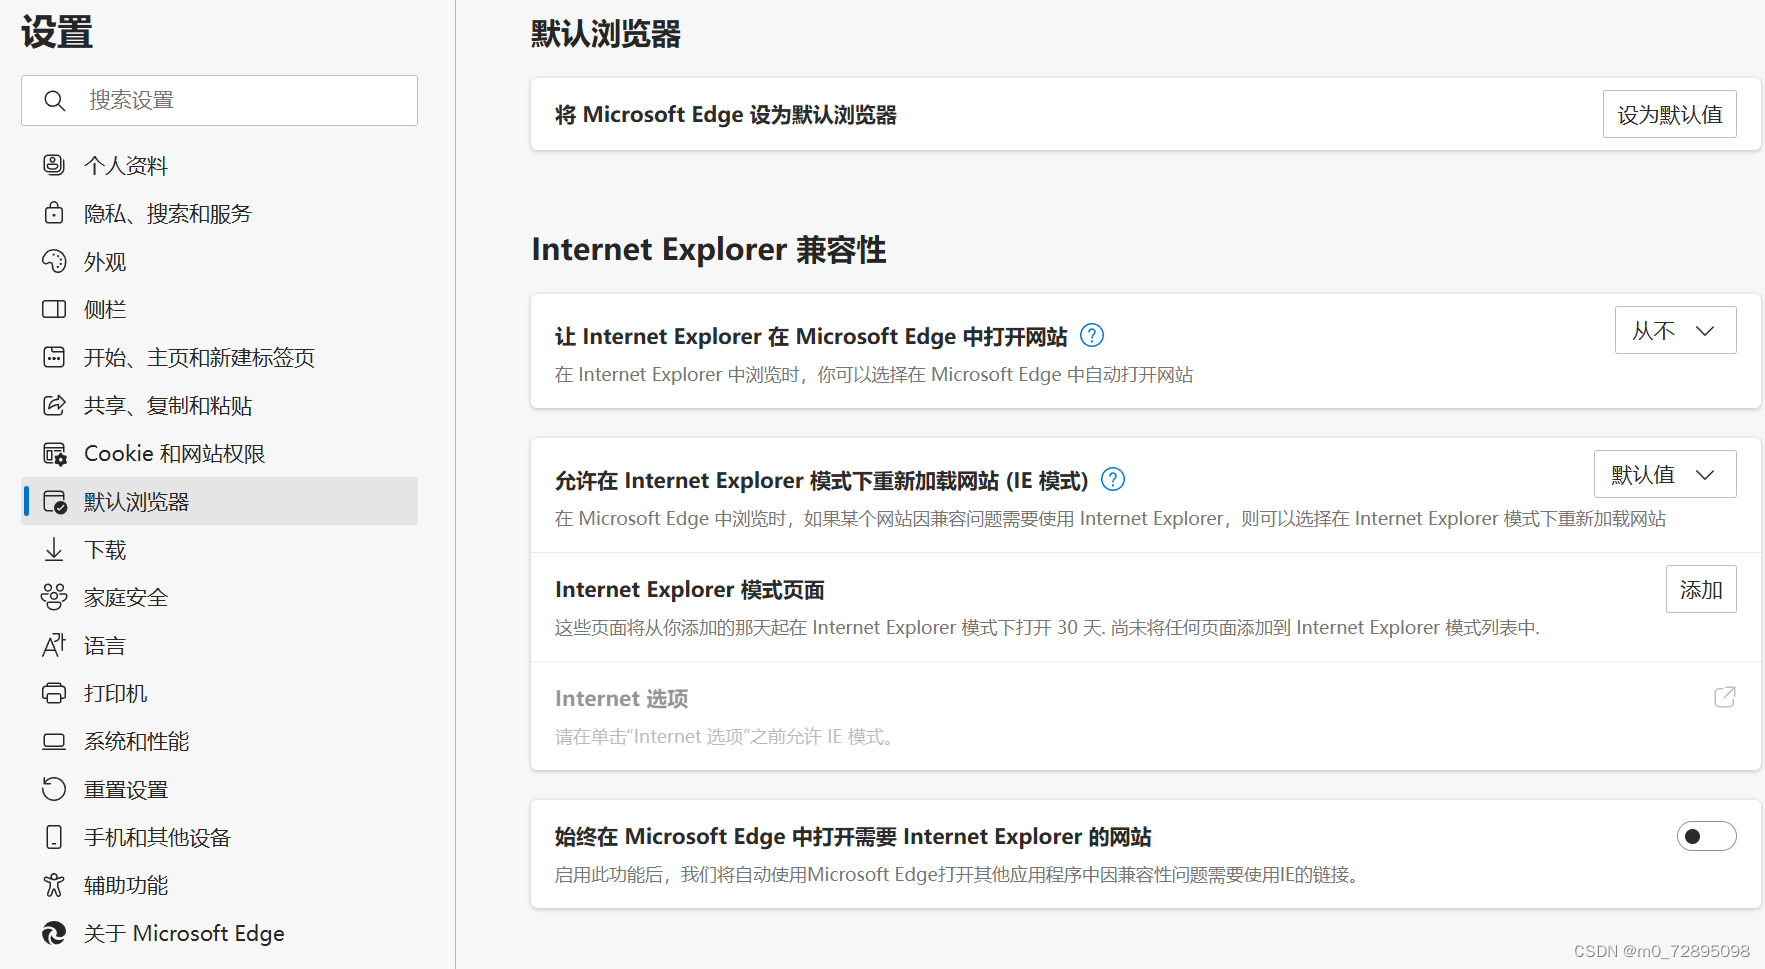Click help icon next to 让 Internet Explorer 在 Edge 中打开网站

[1092, 336]
